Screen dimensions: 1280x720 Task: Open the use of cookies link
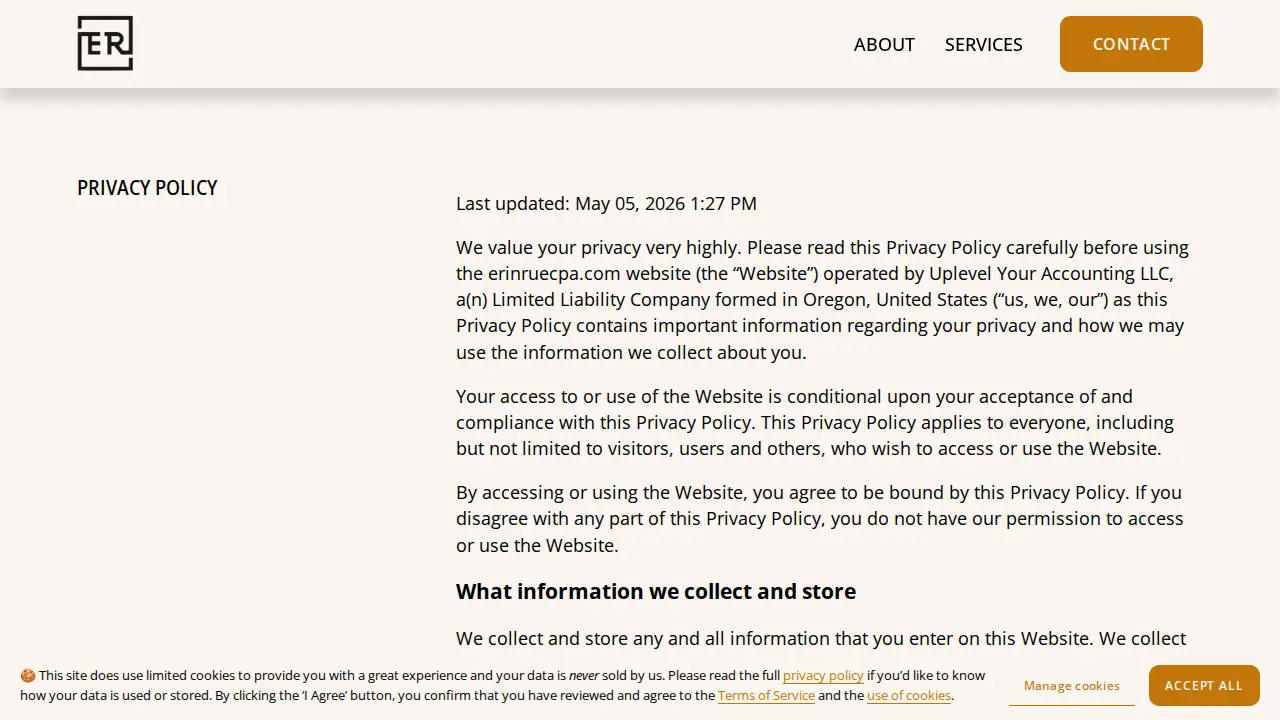[909, 696]
